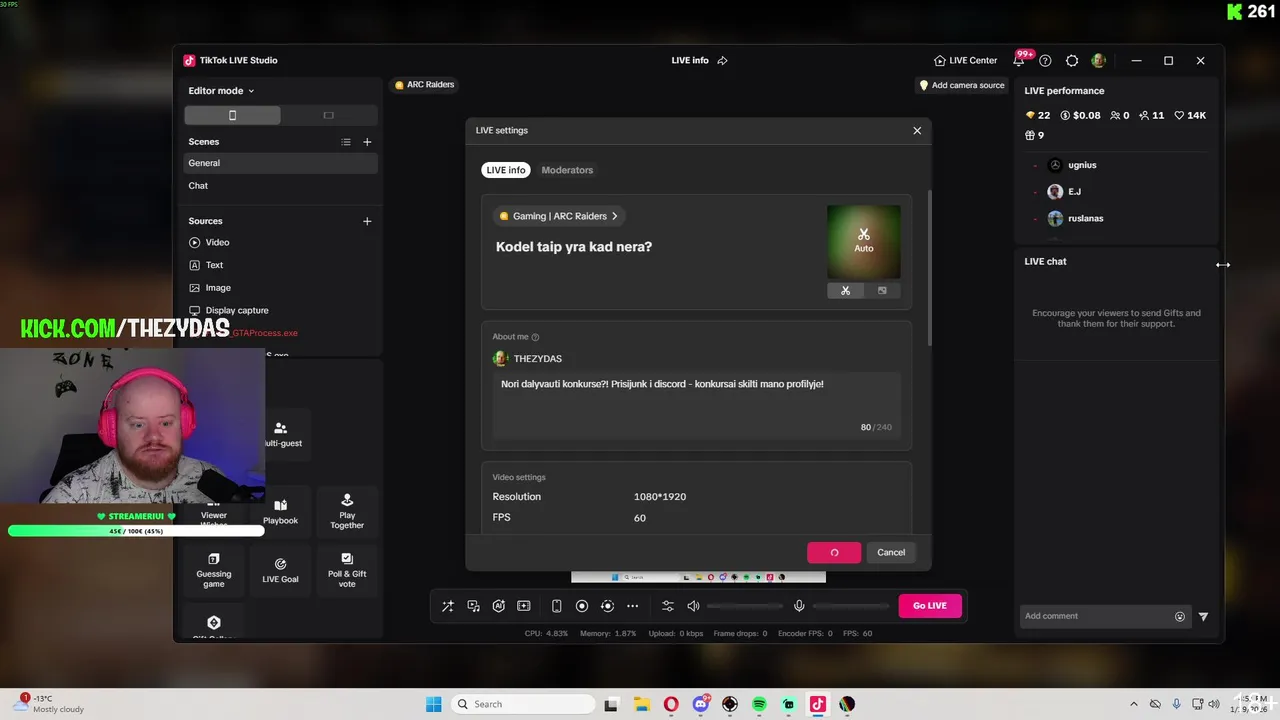
Task: Open Discord from the taskbar
Action: (701, 704)
